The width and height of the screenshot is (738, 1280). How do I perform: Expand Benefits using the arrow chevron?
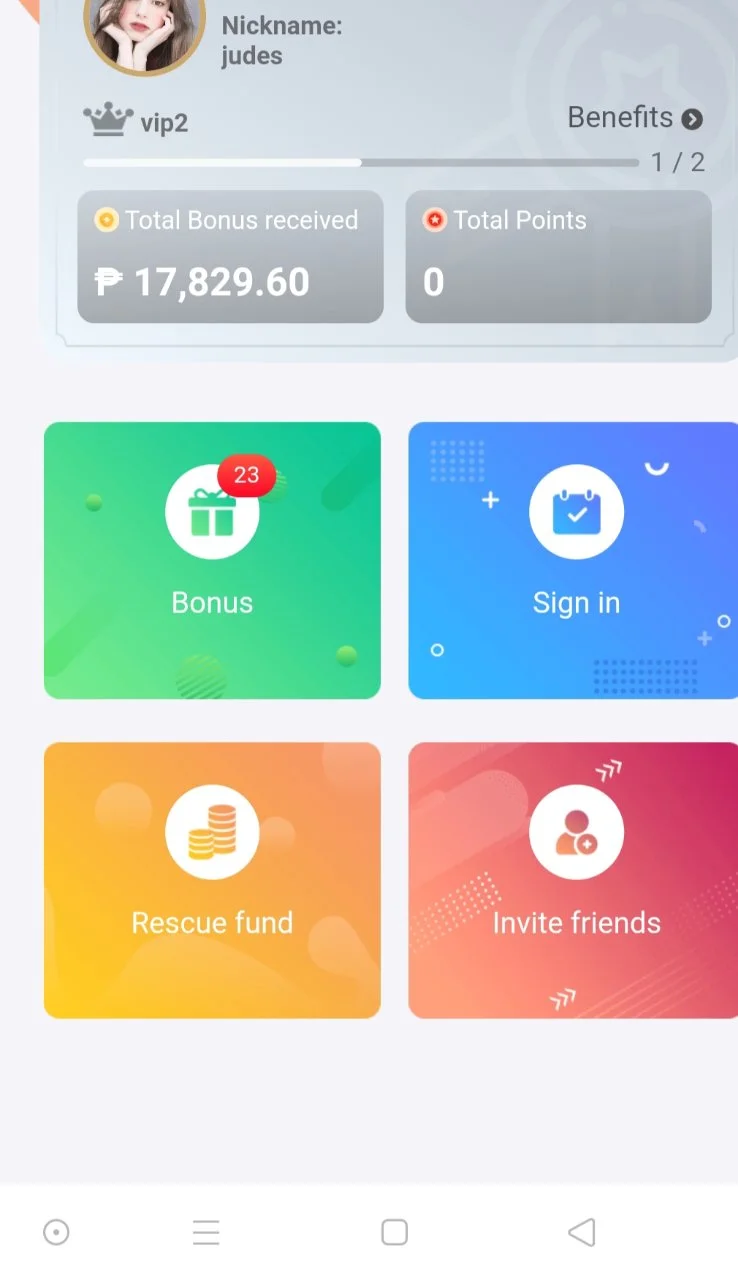click(x=692, y=119)
